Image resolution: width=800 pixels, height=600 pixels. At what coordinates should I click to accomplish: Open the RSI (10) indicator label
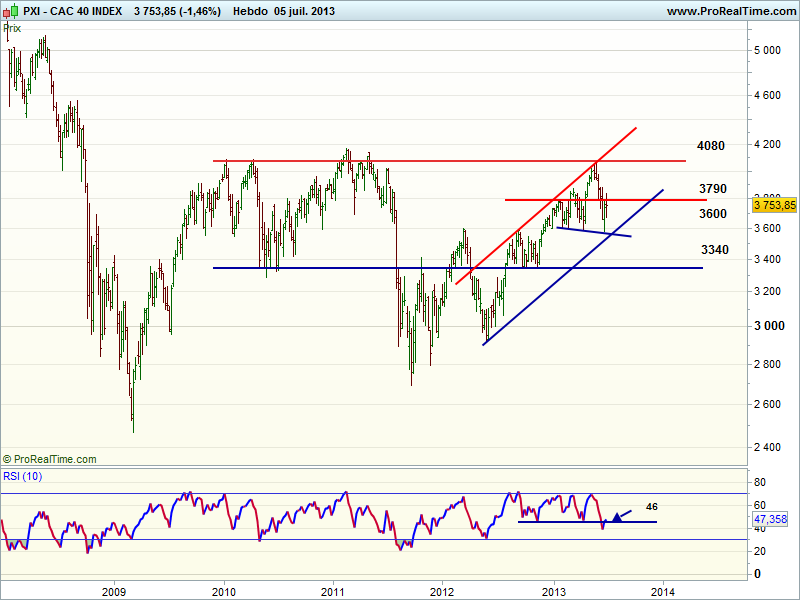click(22, 475)
